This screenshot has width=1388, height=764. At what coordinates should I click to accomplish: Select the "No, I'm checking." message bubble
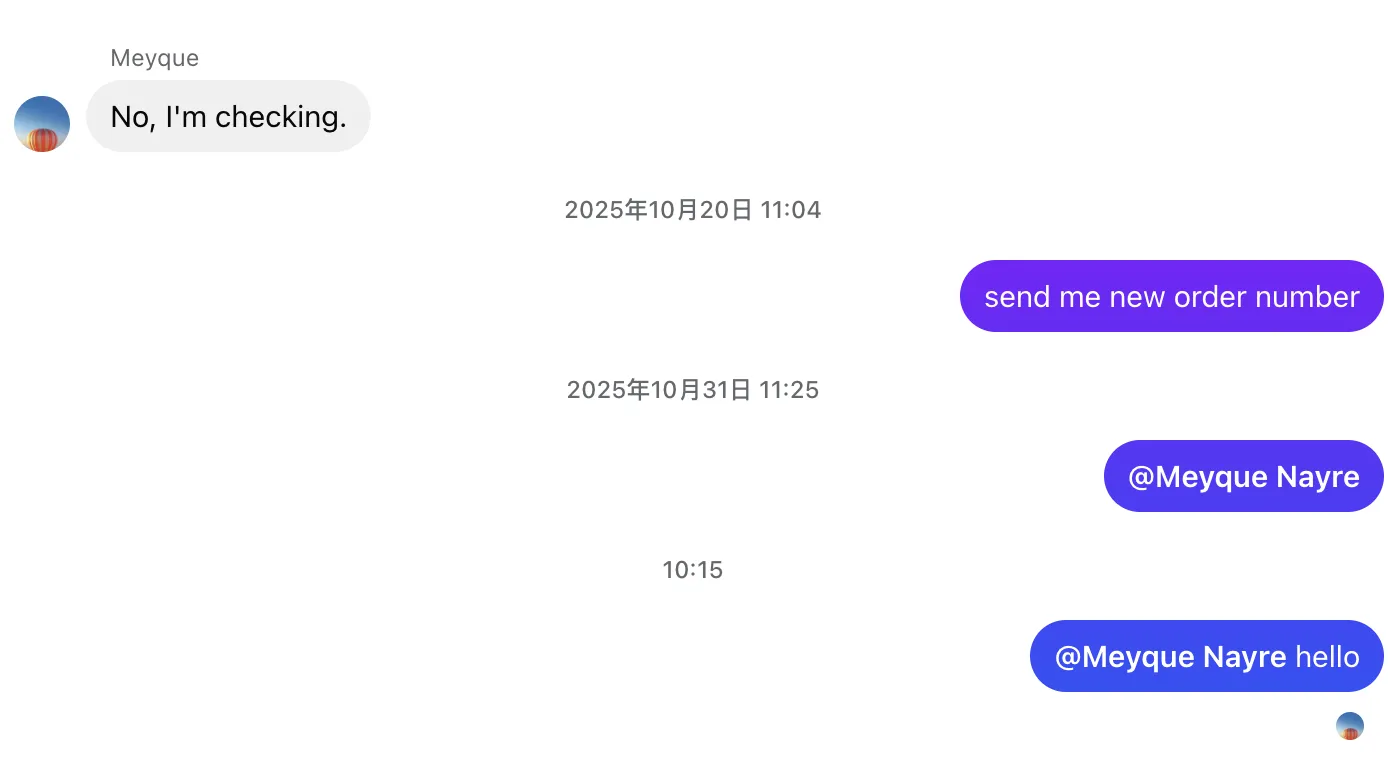pos(228,117)
